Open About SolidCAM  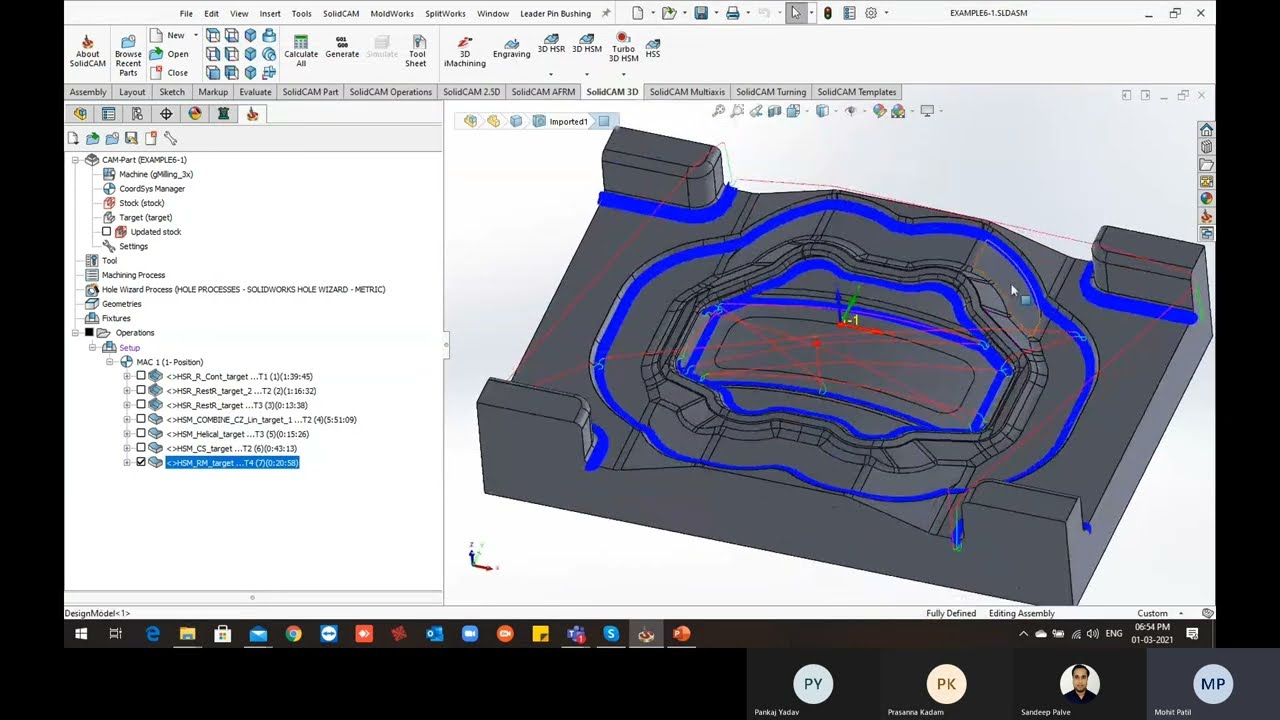tap(87, 52)
